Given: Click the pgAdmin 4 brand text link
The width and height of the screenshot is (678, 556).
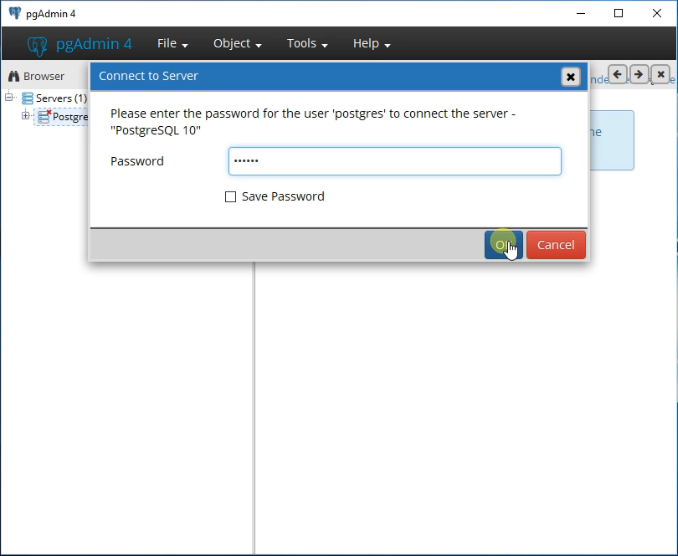Looking at the screenshot, I should click(x=94, y=44).
